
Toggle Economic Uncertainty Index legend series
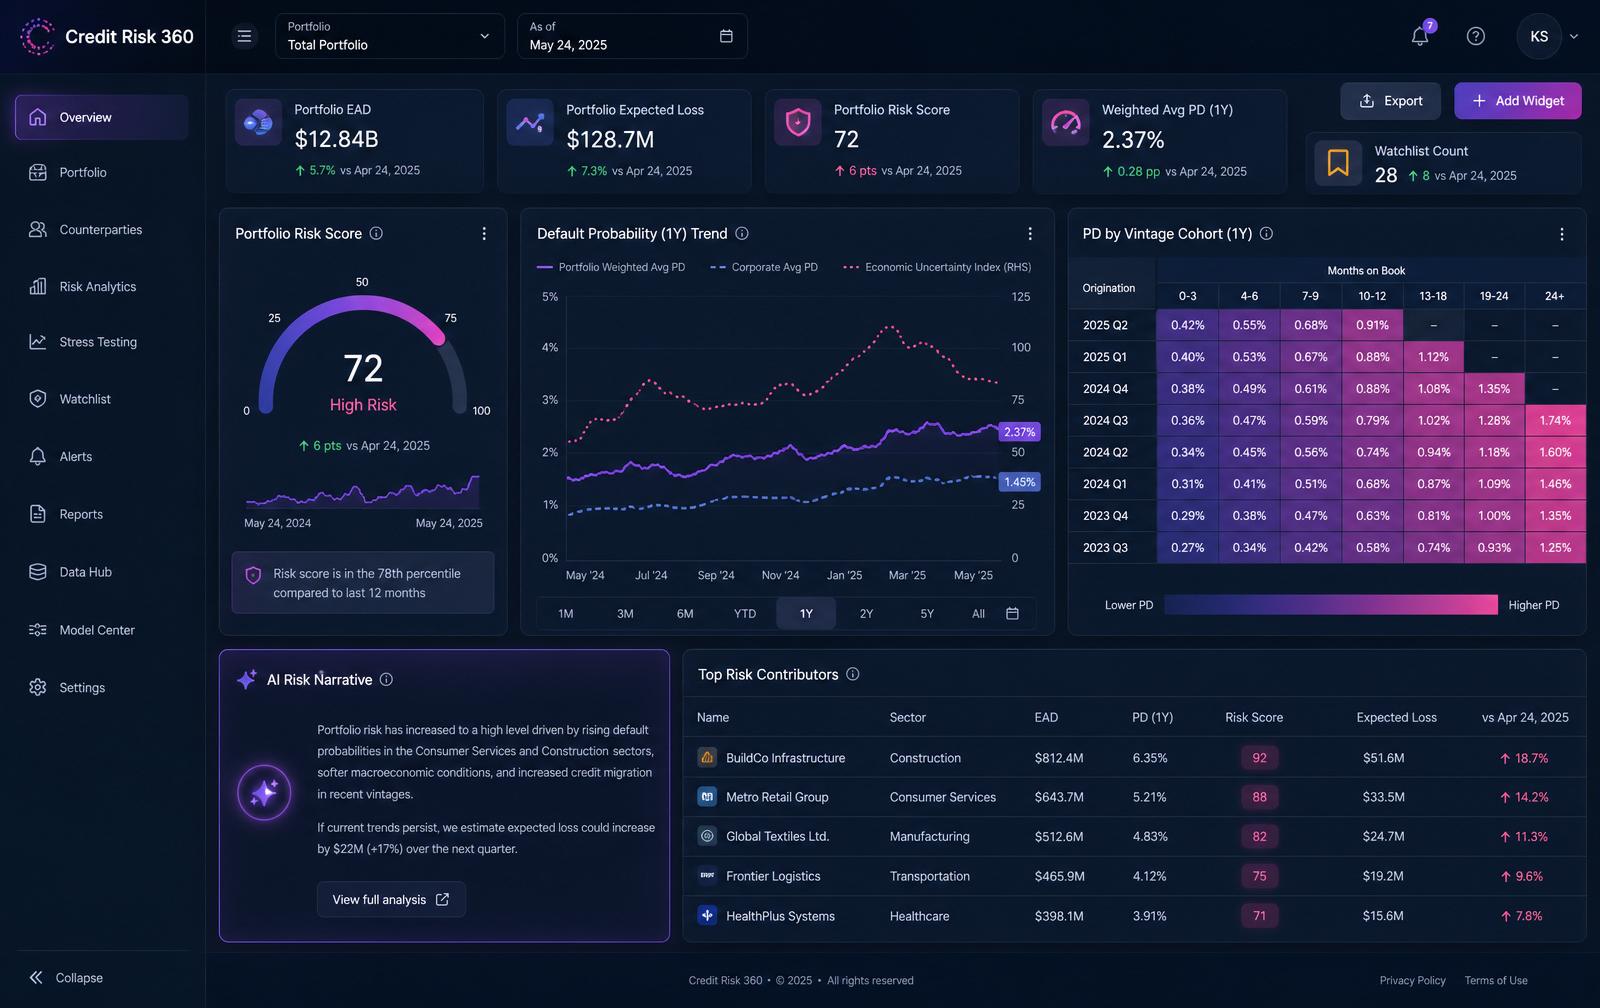938,267
